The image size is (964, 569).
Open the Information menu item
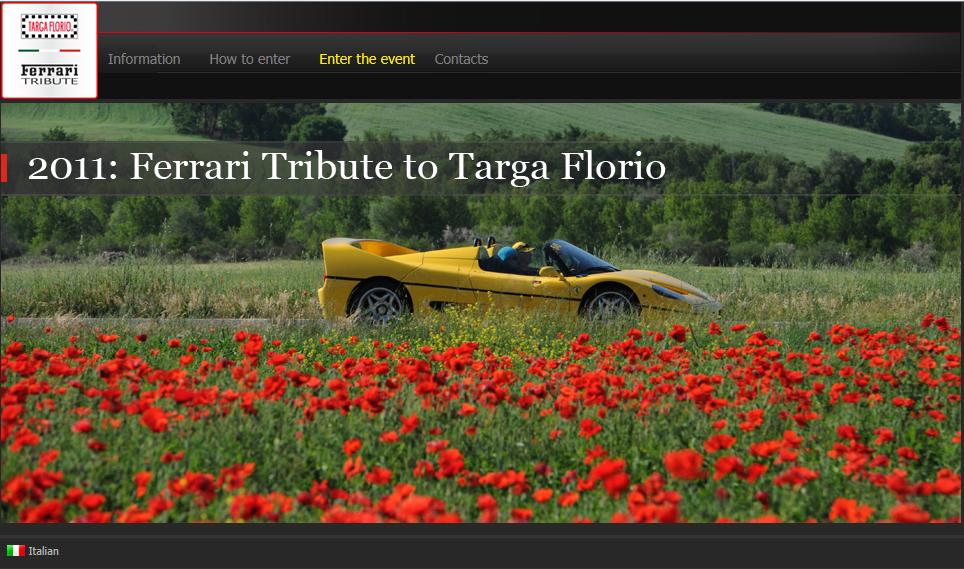(x=144, y=59)
